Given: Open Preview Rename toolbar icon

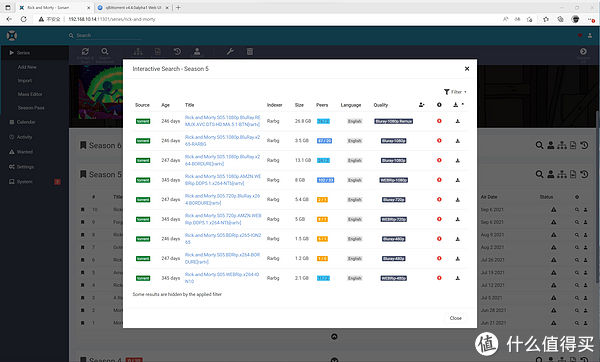Looking at the screenshot, I should [138, 52].
